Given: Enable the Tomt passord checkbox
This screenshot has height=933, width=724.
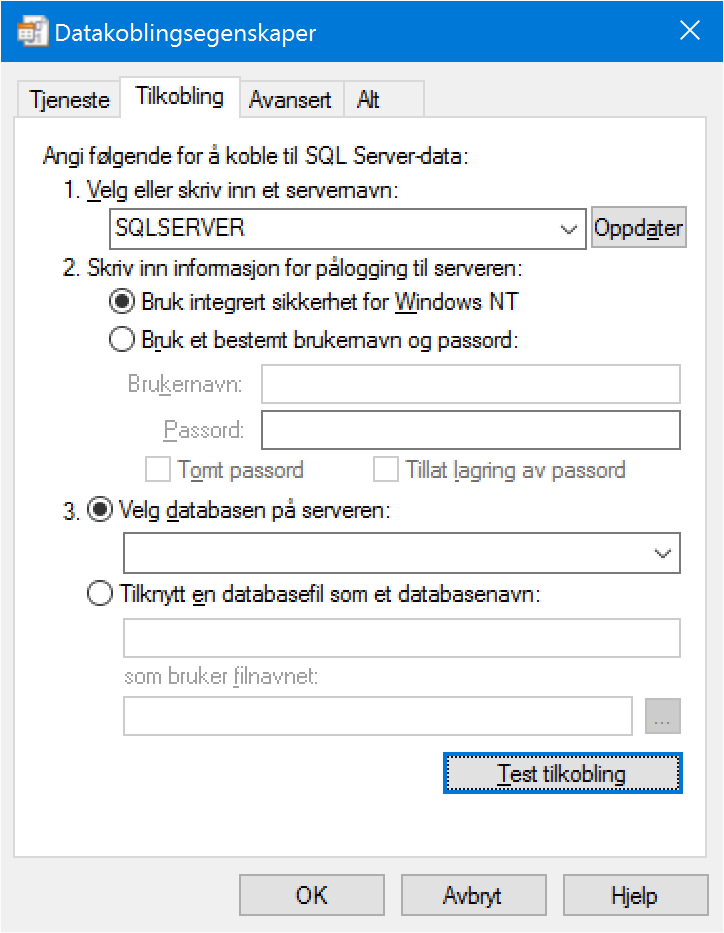Looking at the screenshot, I should [x=158, y=469].
